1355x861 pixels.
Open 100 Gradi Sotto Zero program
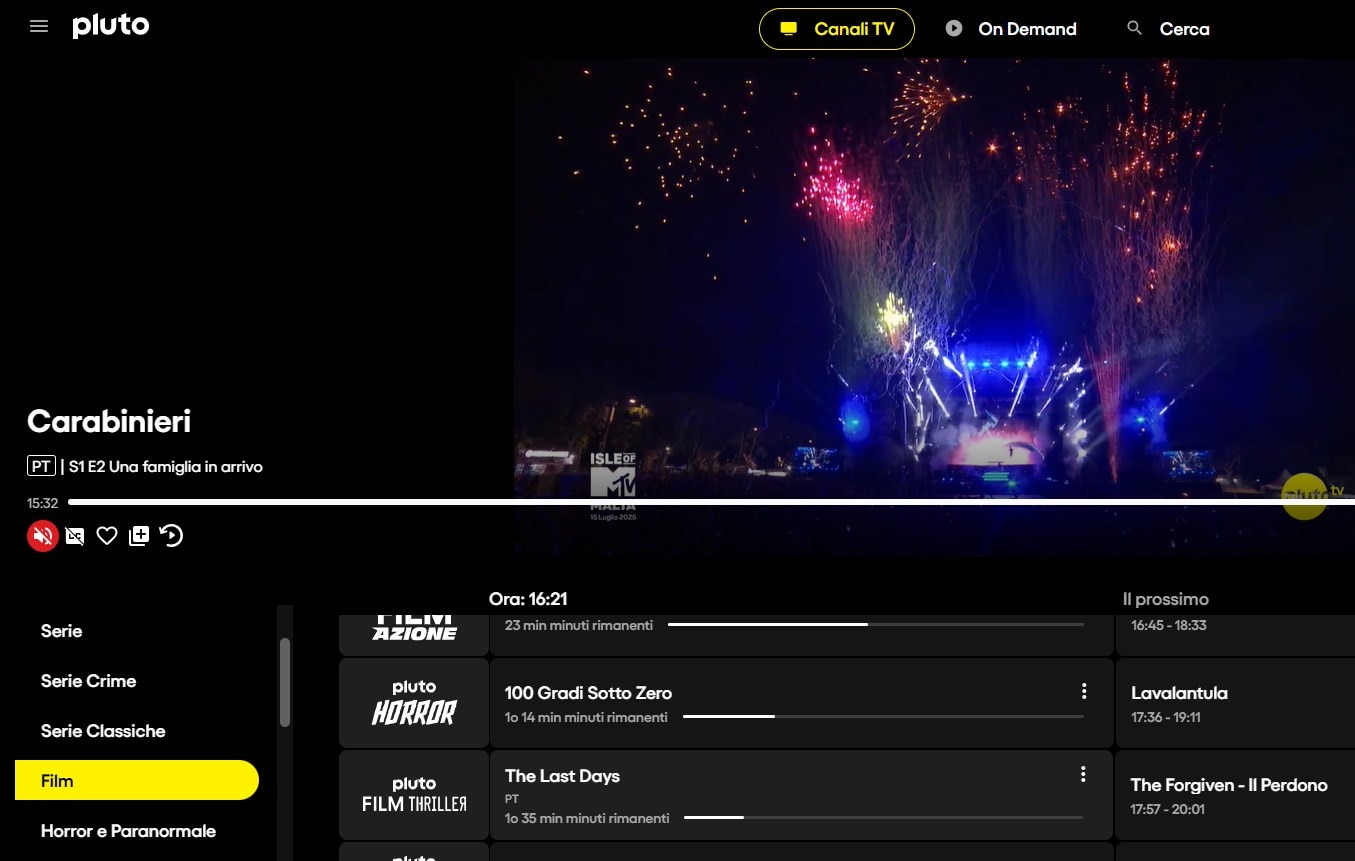(x=801, y=703)
